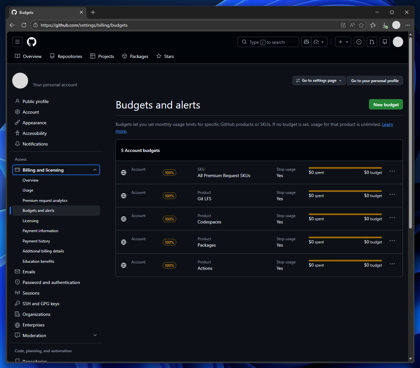Switch to the Repositories tab
The width and height of the screenshot is (420, 368).
(66, 56)
